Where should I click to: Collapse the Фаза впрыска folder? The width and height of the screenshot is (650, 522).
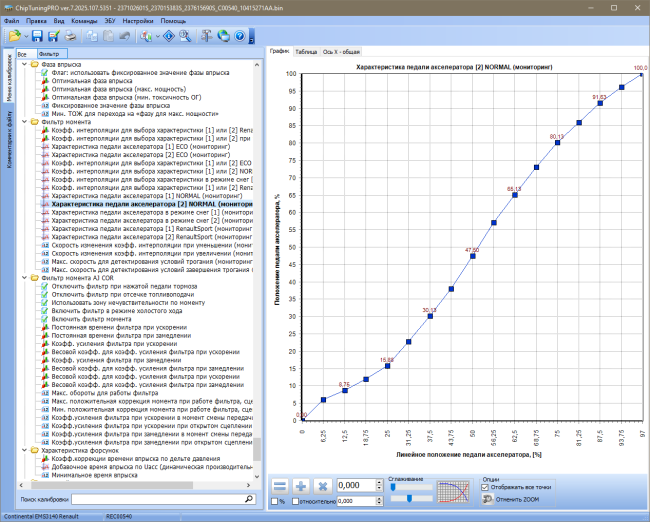24,64
